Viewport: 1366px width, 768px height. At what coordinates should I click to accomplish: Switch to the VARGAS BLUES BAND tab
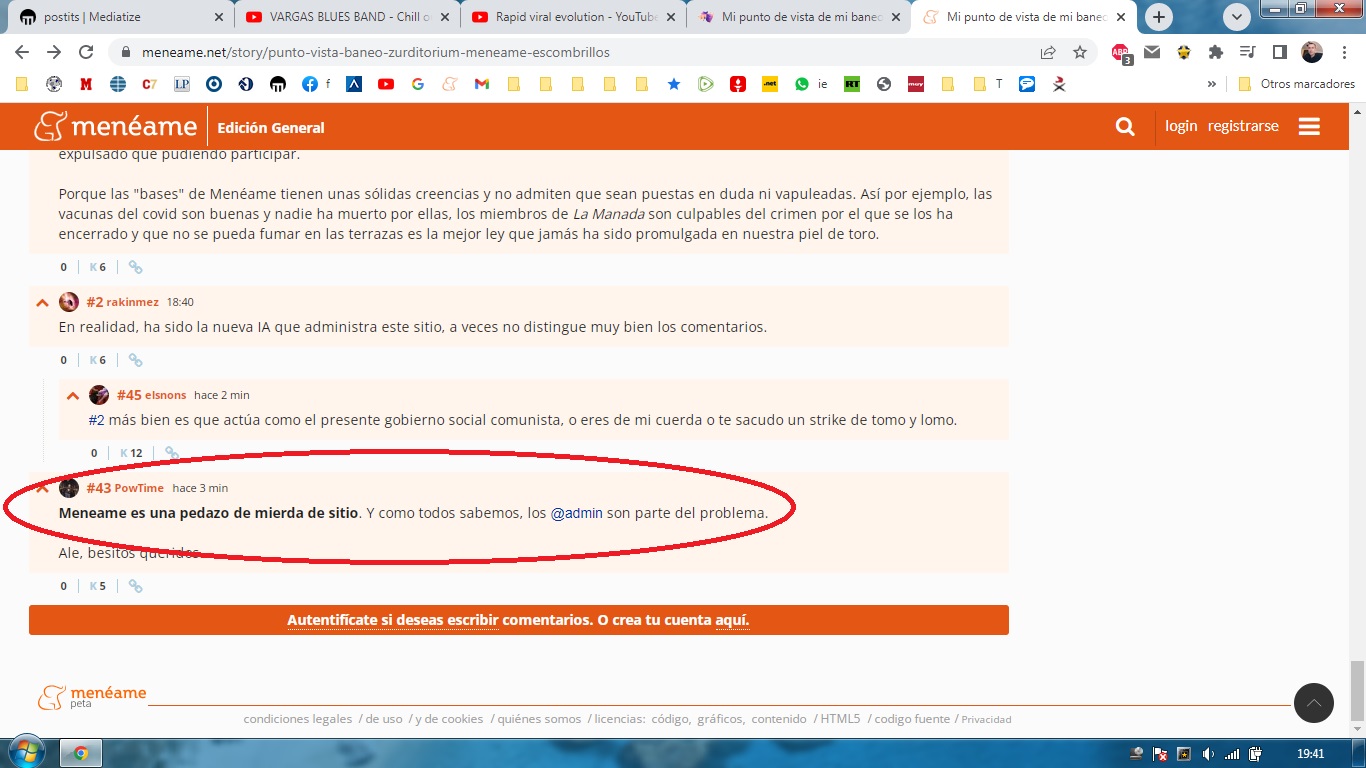[x=347, y=17]
